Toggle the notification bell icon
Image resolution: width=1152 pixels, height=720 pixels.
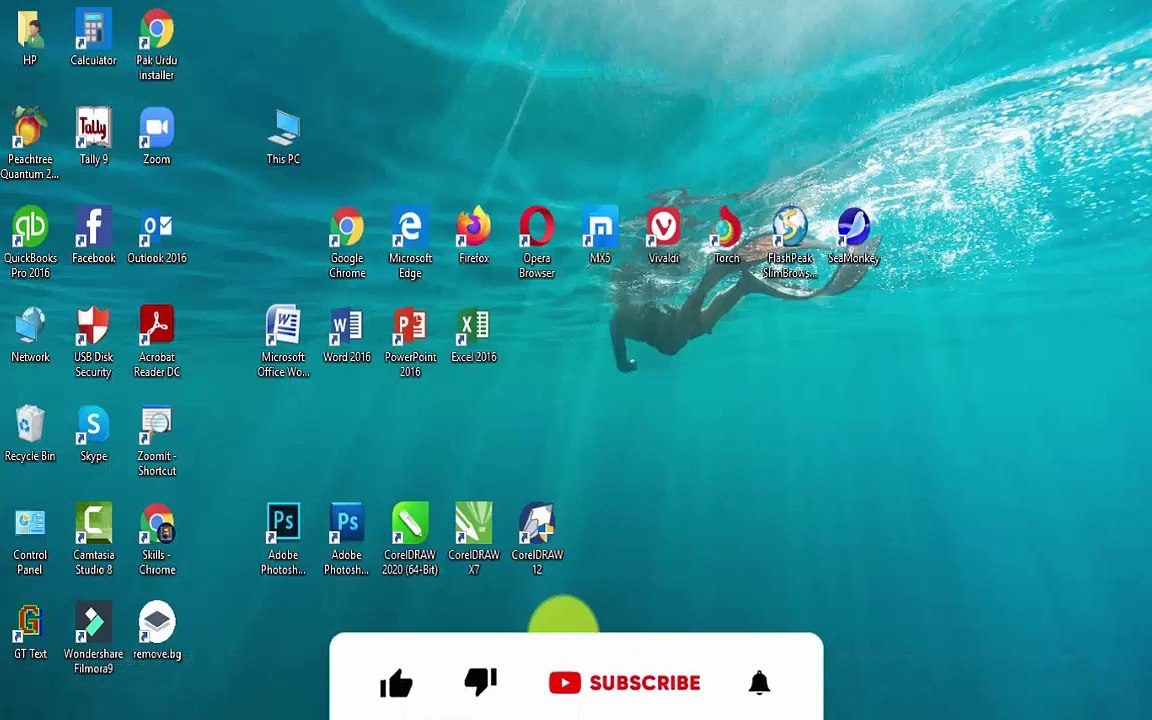759,683
